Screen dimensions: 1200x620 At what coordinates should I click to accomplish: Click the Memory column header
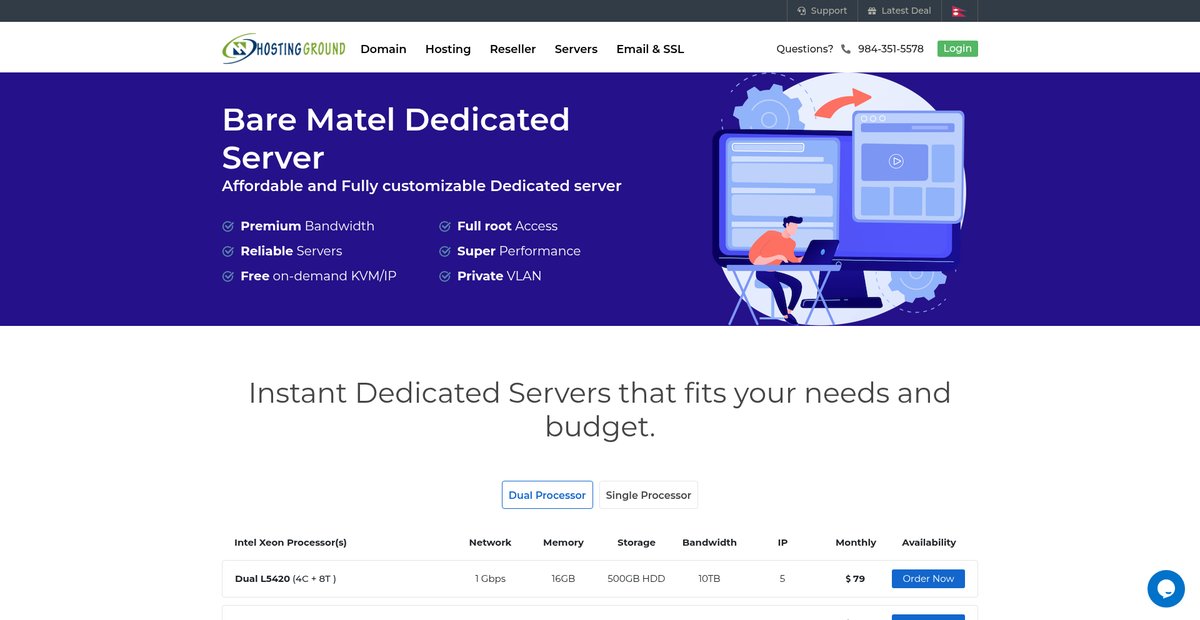563,543
